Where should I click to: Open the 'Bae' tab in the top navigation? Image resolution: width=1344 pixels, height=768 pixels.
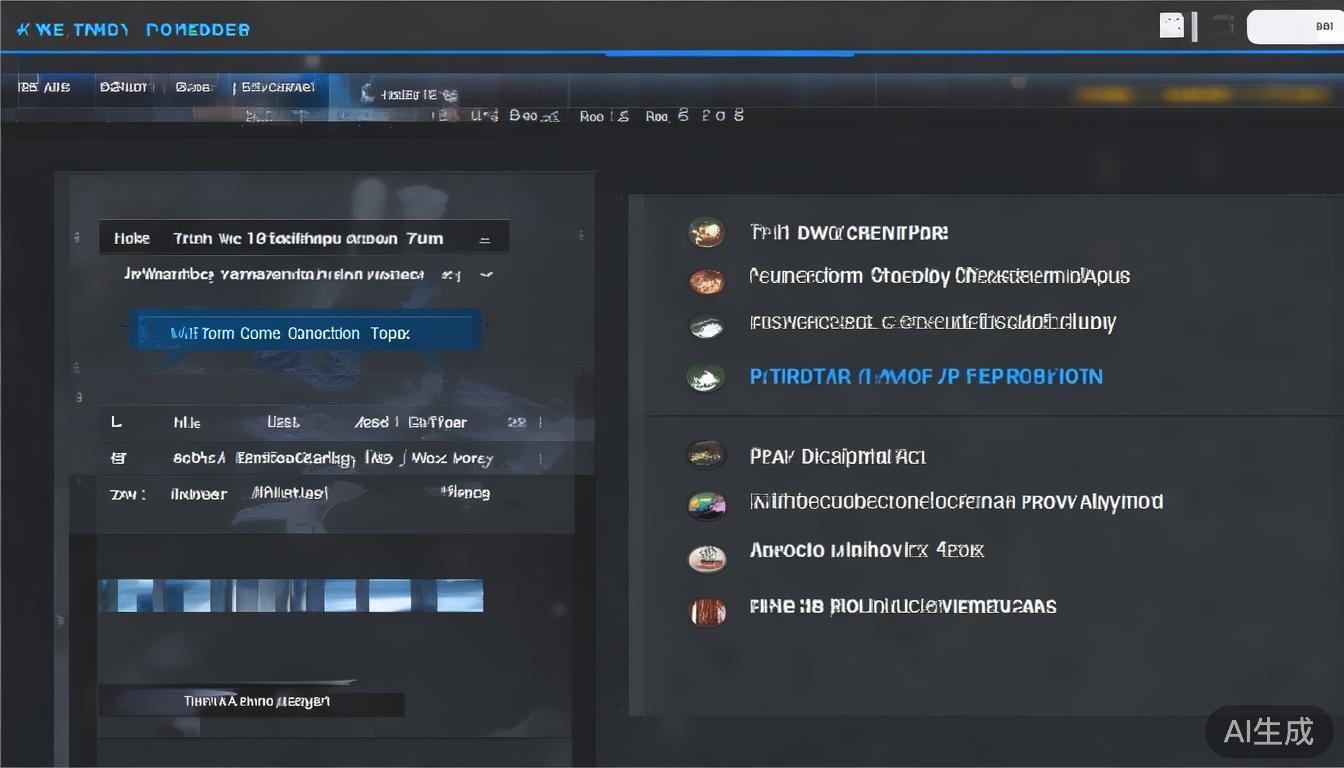click(193, 88)
